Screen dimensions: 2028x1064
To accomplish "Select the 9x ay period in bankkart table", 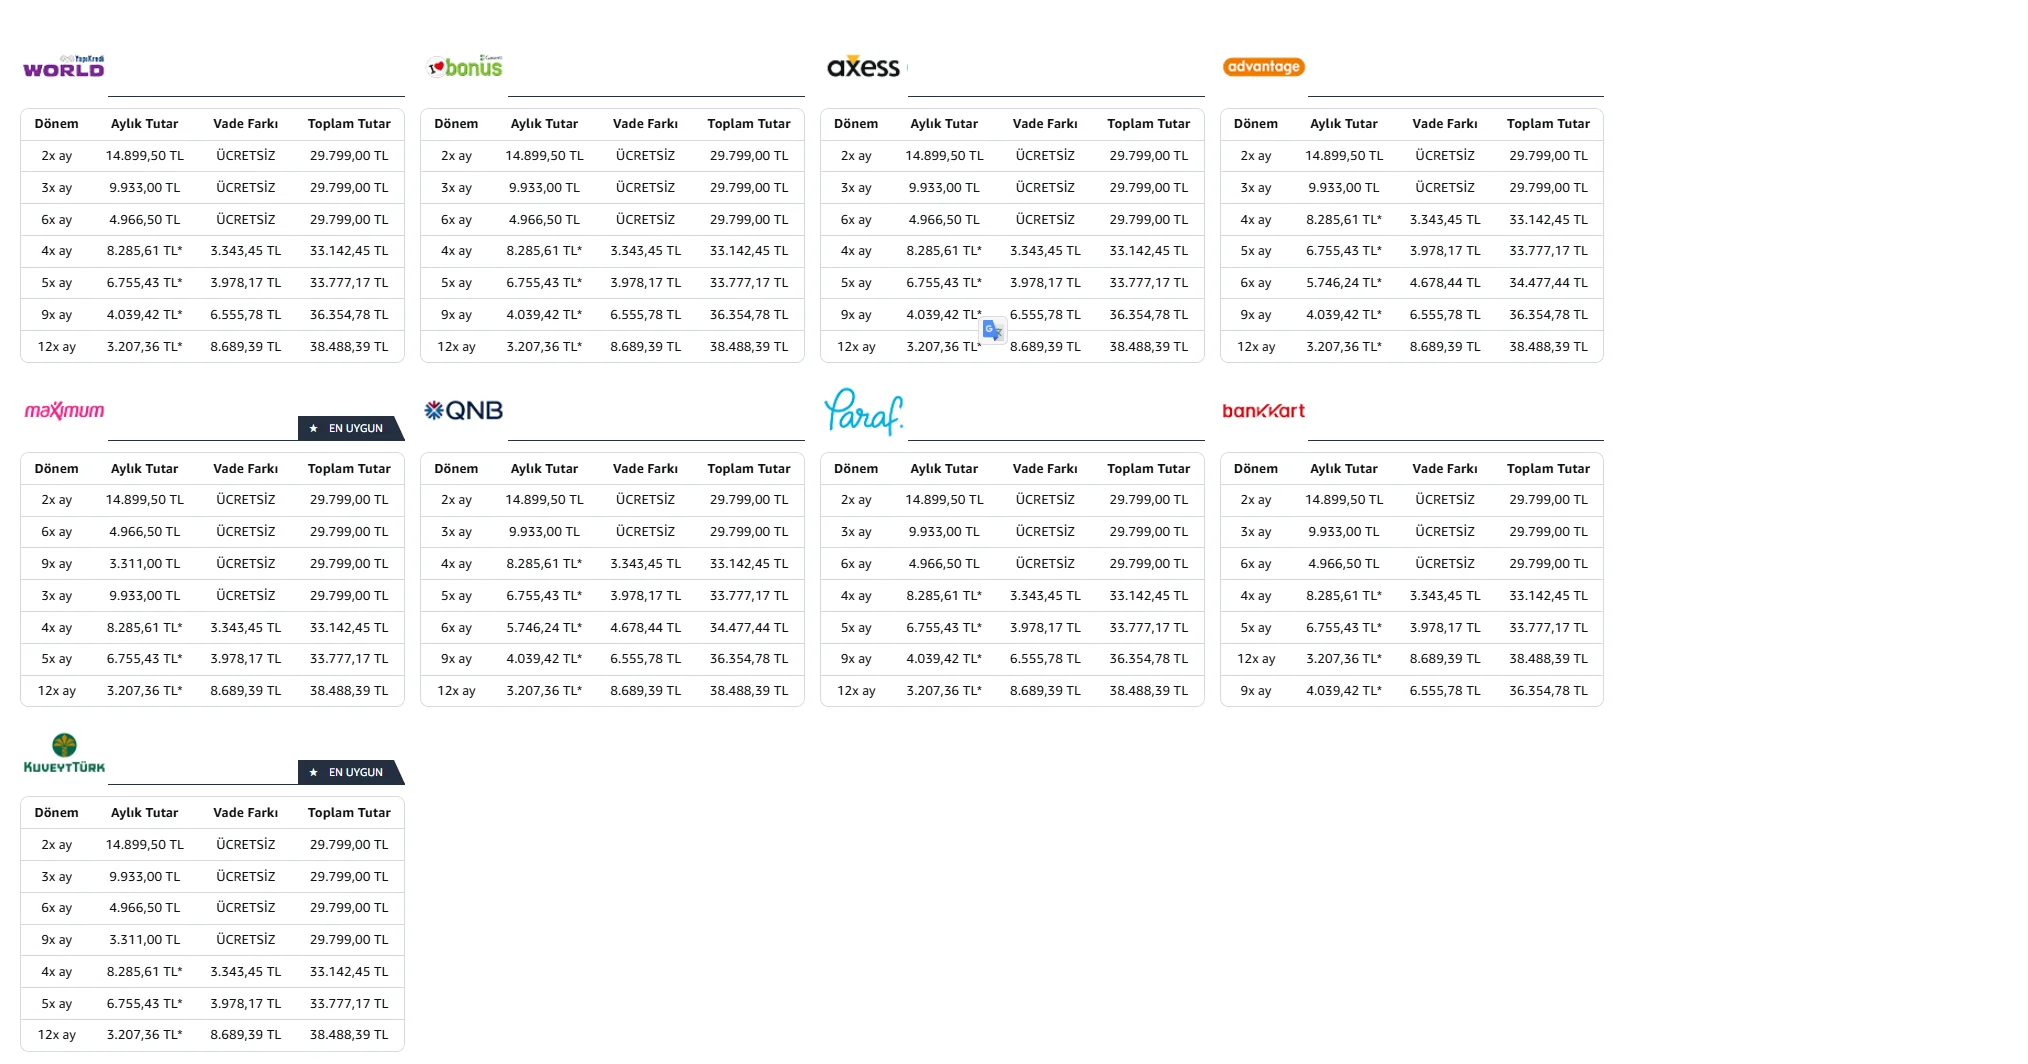I will tap(1256, 691).
